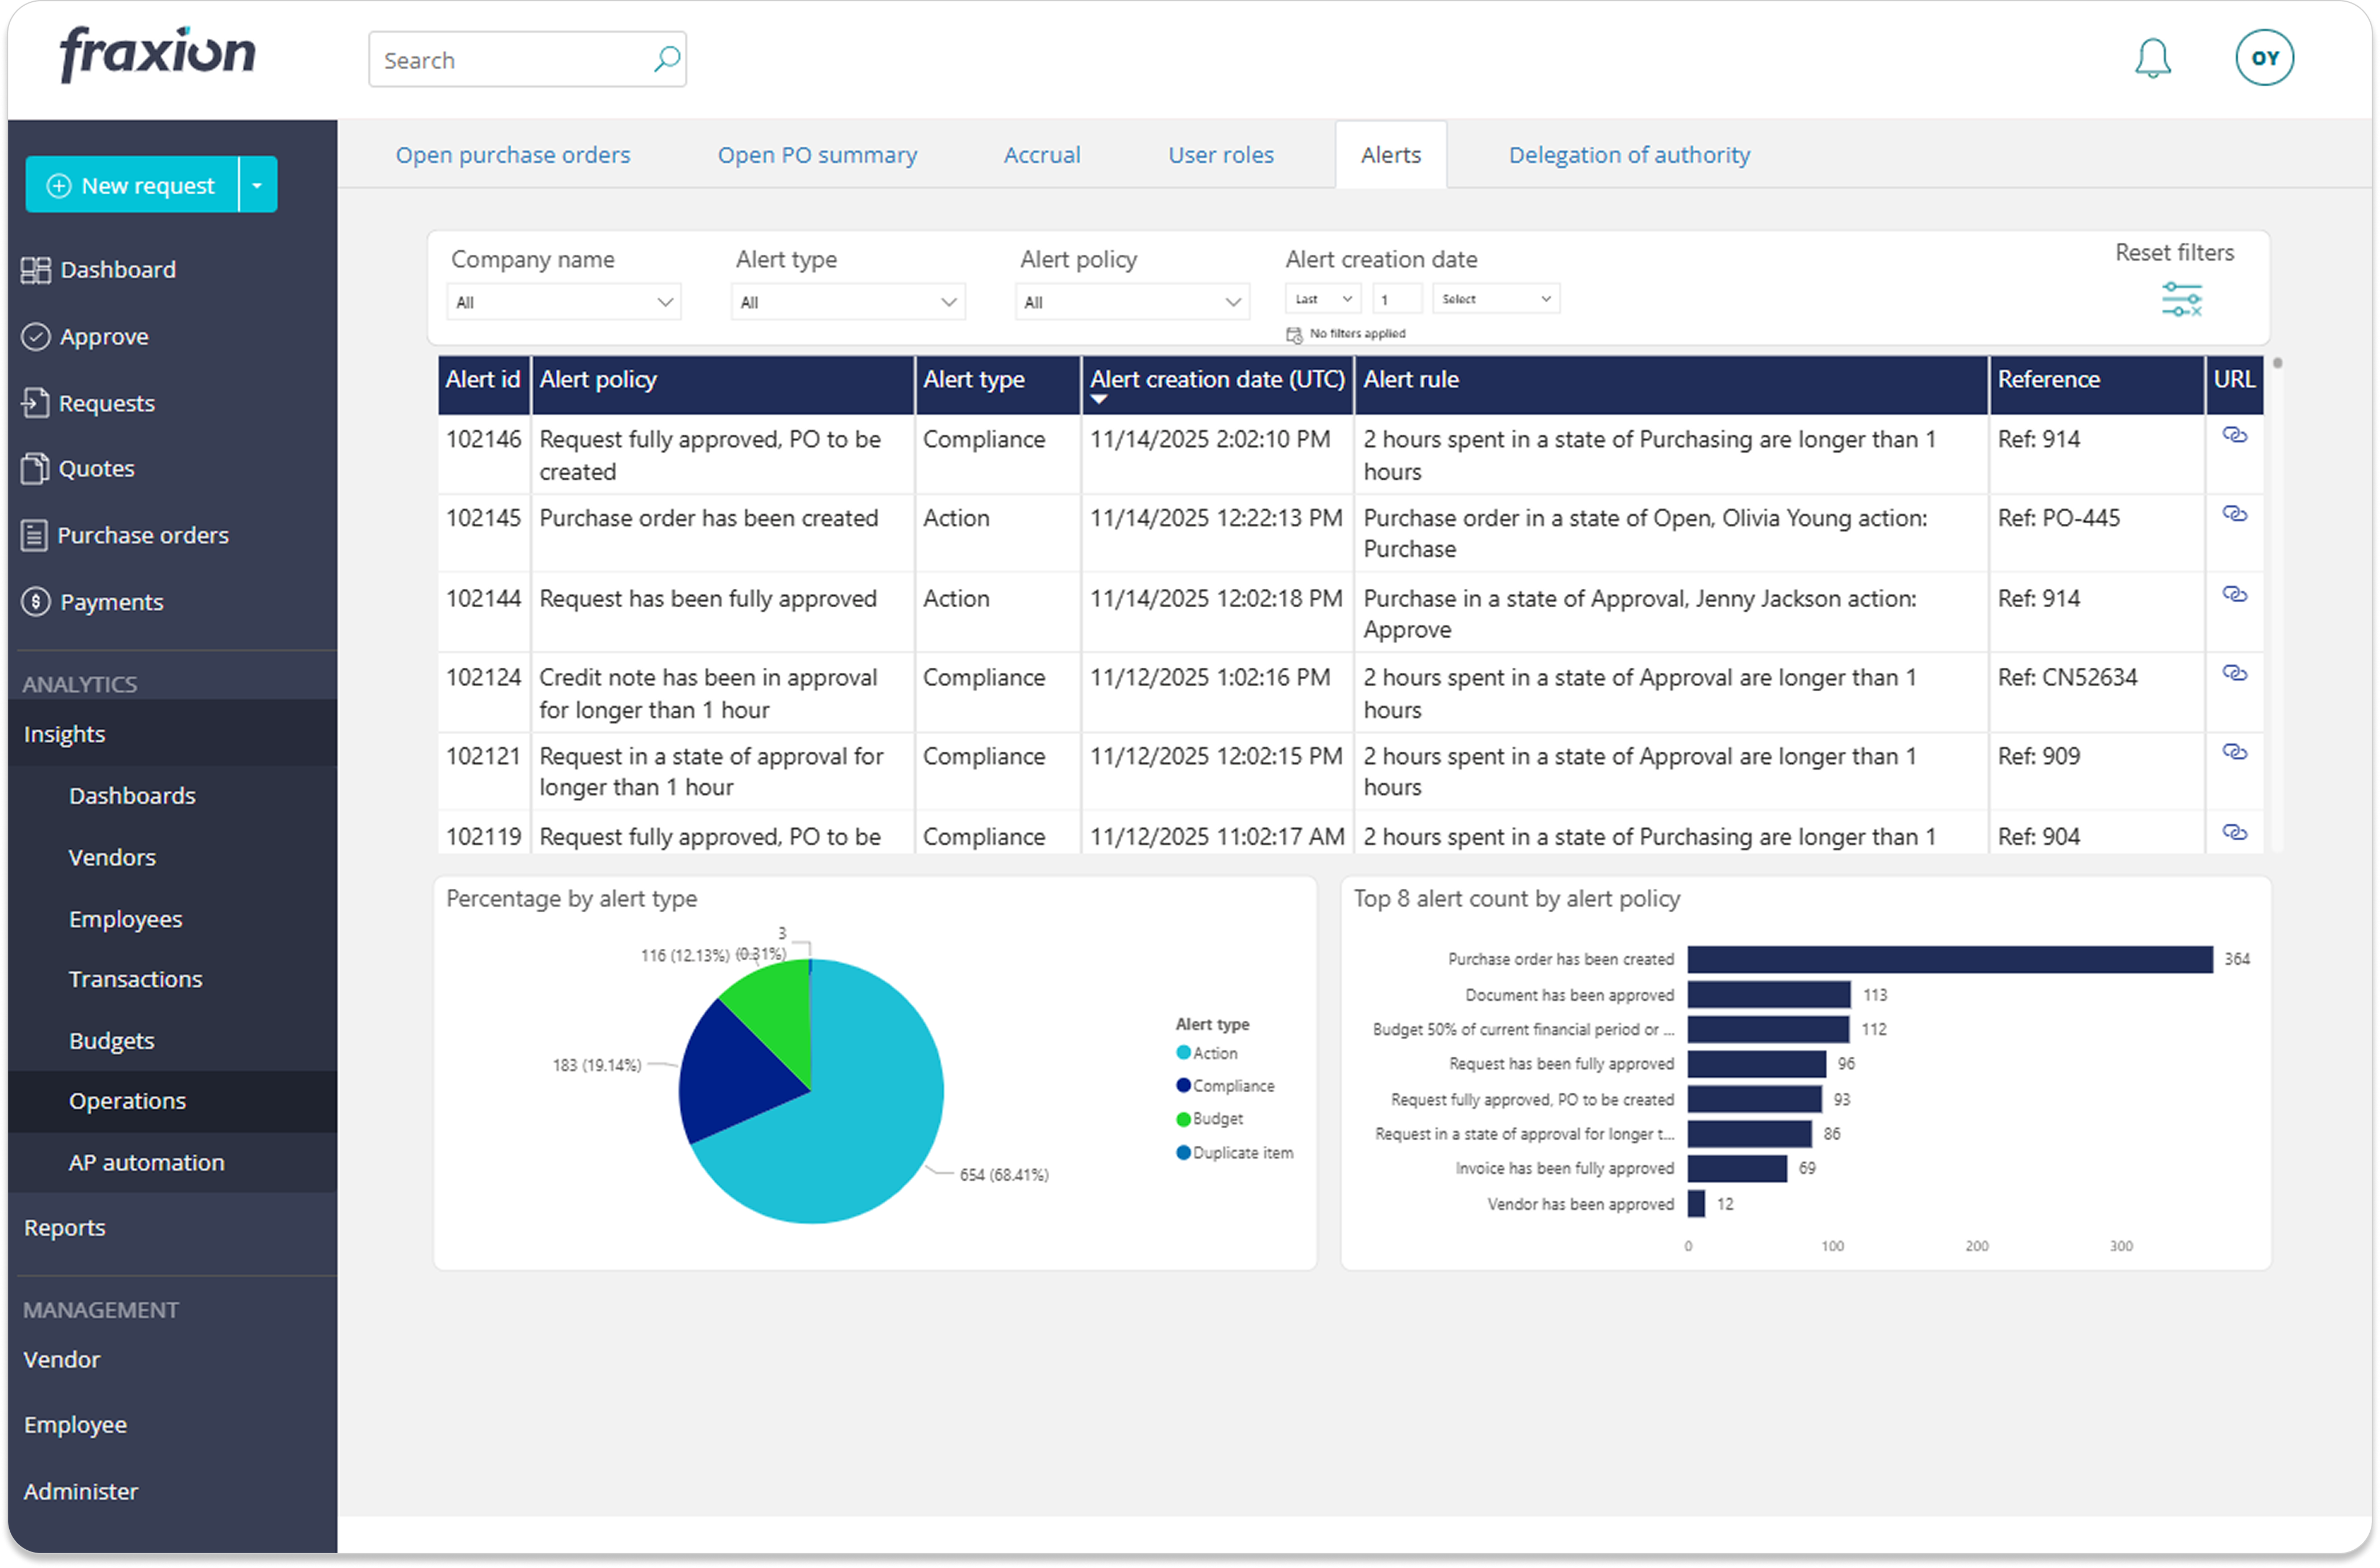
Task: Open AP automation in sidebar
Action: tap(146, 1162)
